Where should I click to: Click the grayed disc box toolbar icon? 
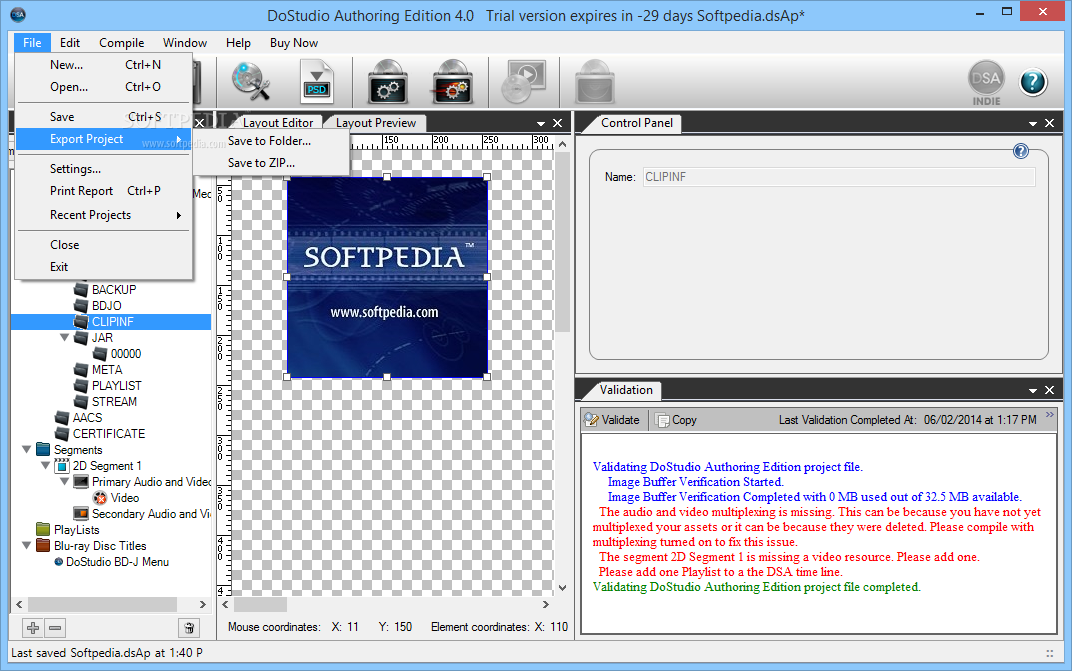(x=594, y=81)
